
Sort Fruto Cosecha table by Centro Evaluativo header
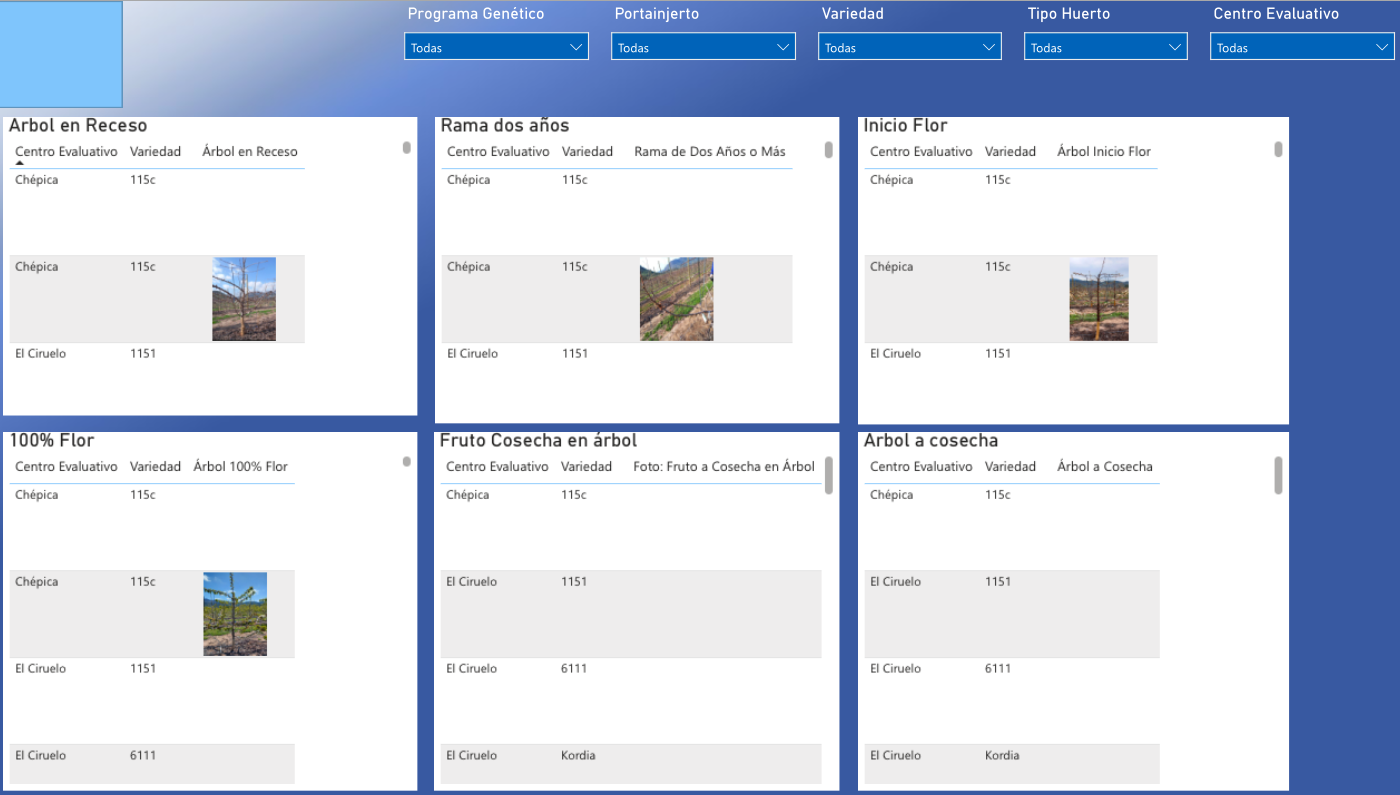pyautogui.click(x=497, y=467)
